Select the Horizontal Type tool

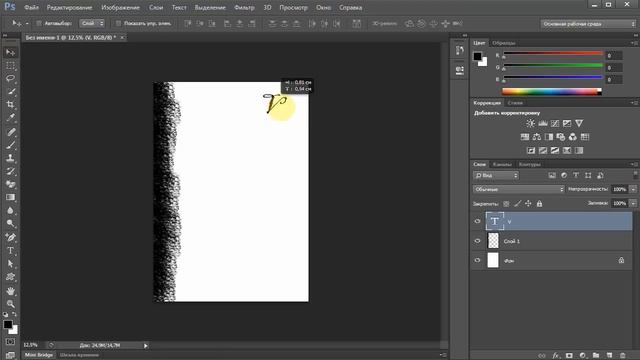[11, 250]
